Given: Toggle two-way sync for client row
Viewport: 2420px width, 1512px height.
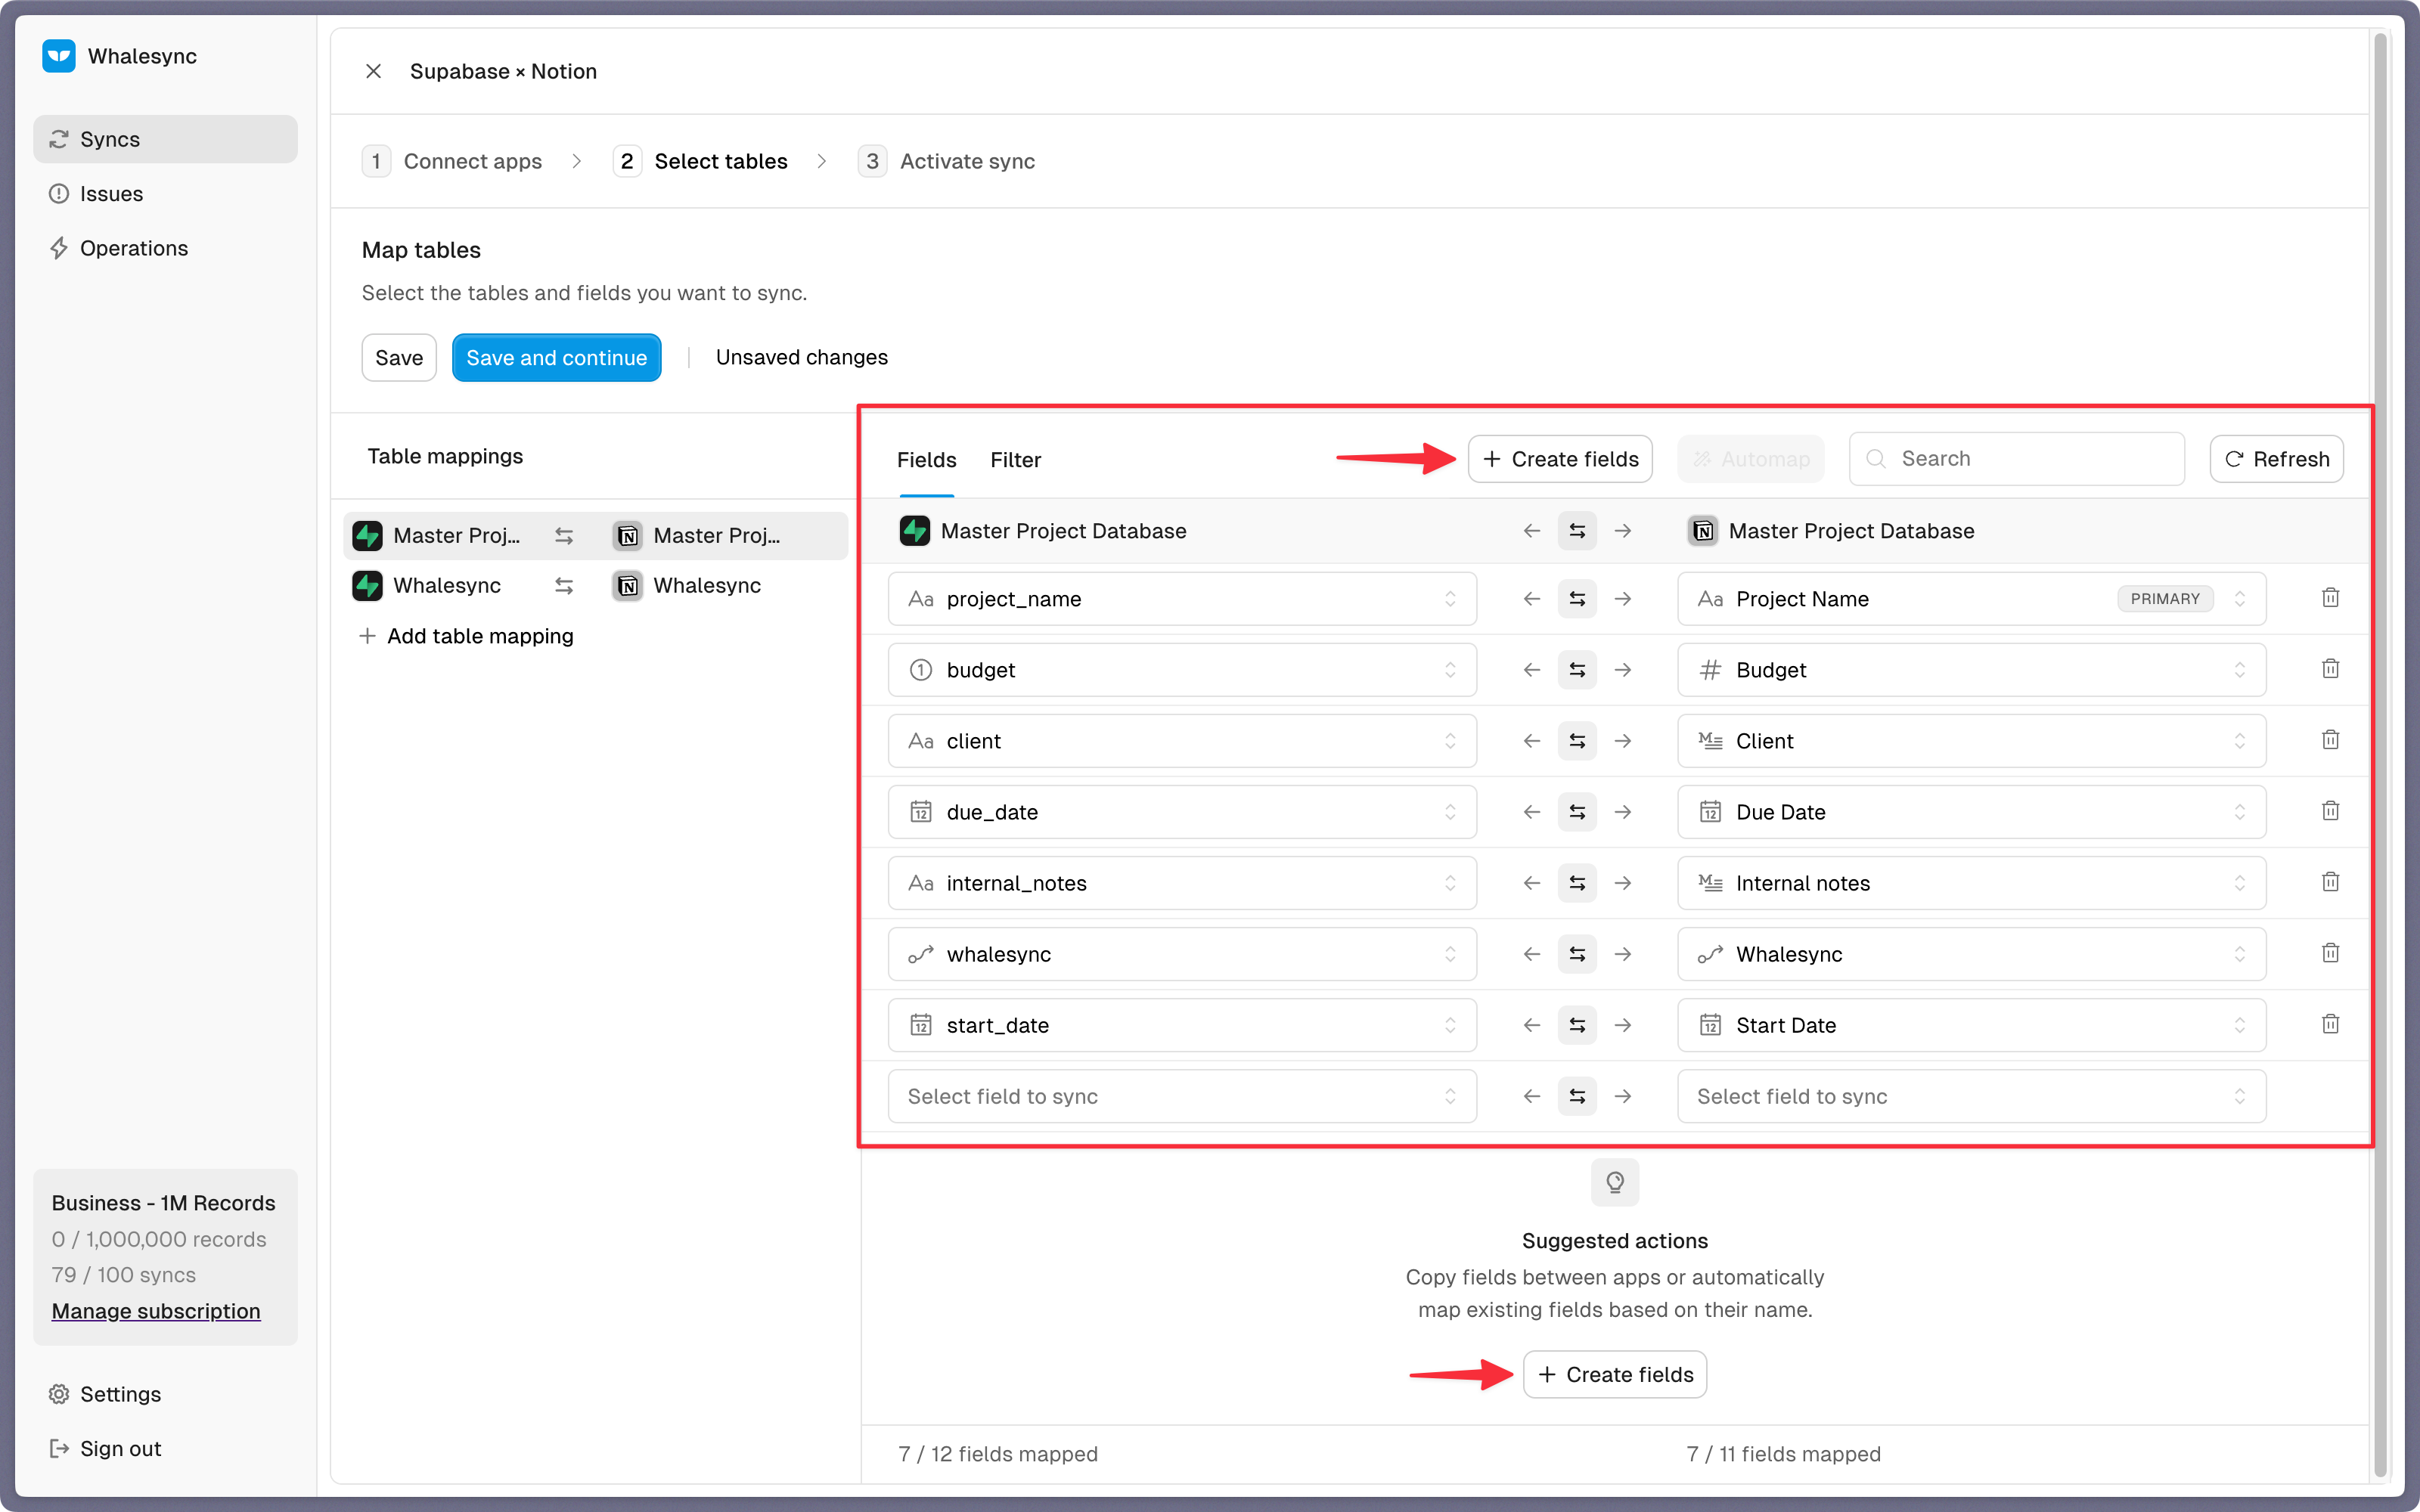Looking at the screenshot, I should pyautogui.click(x=1577, y=741).
